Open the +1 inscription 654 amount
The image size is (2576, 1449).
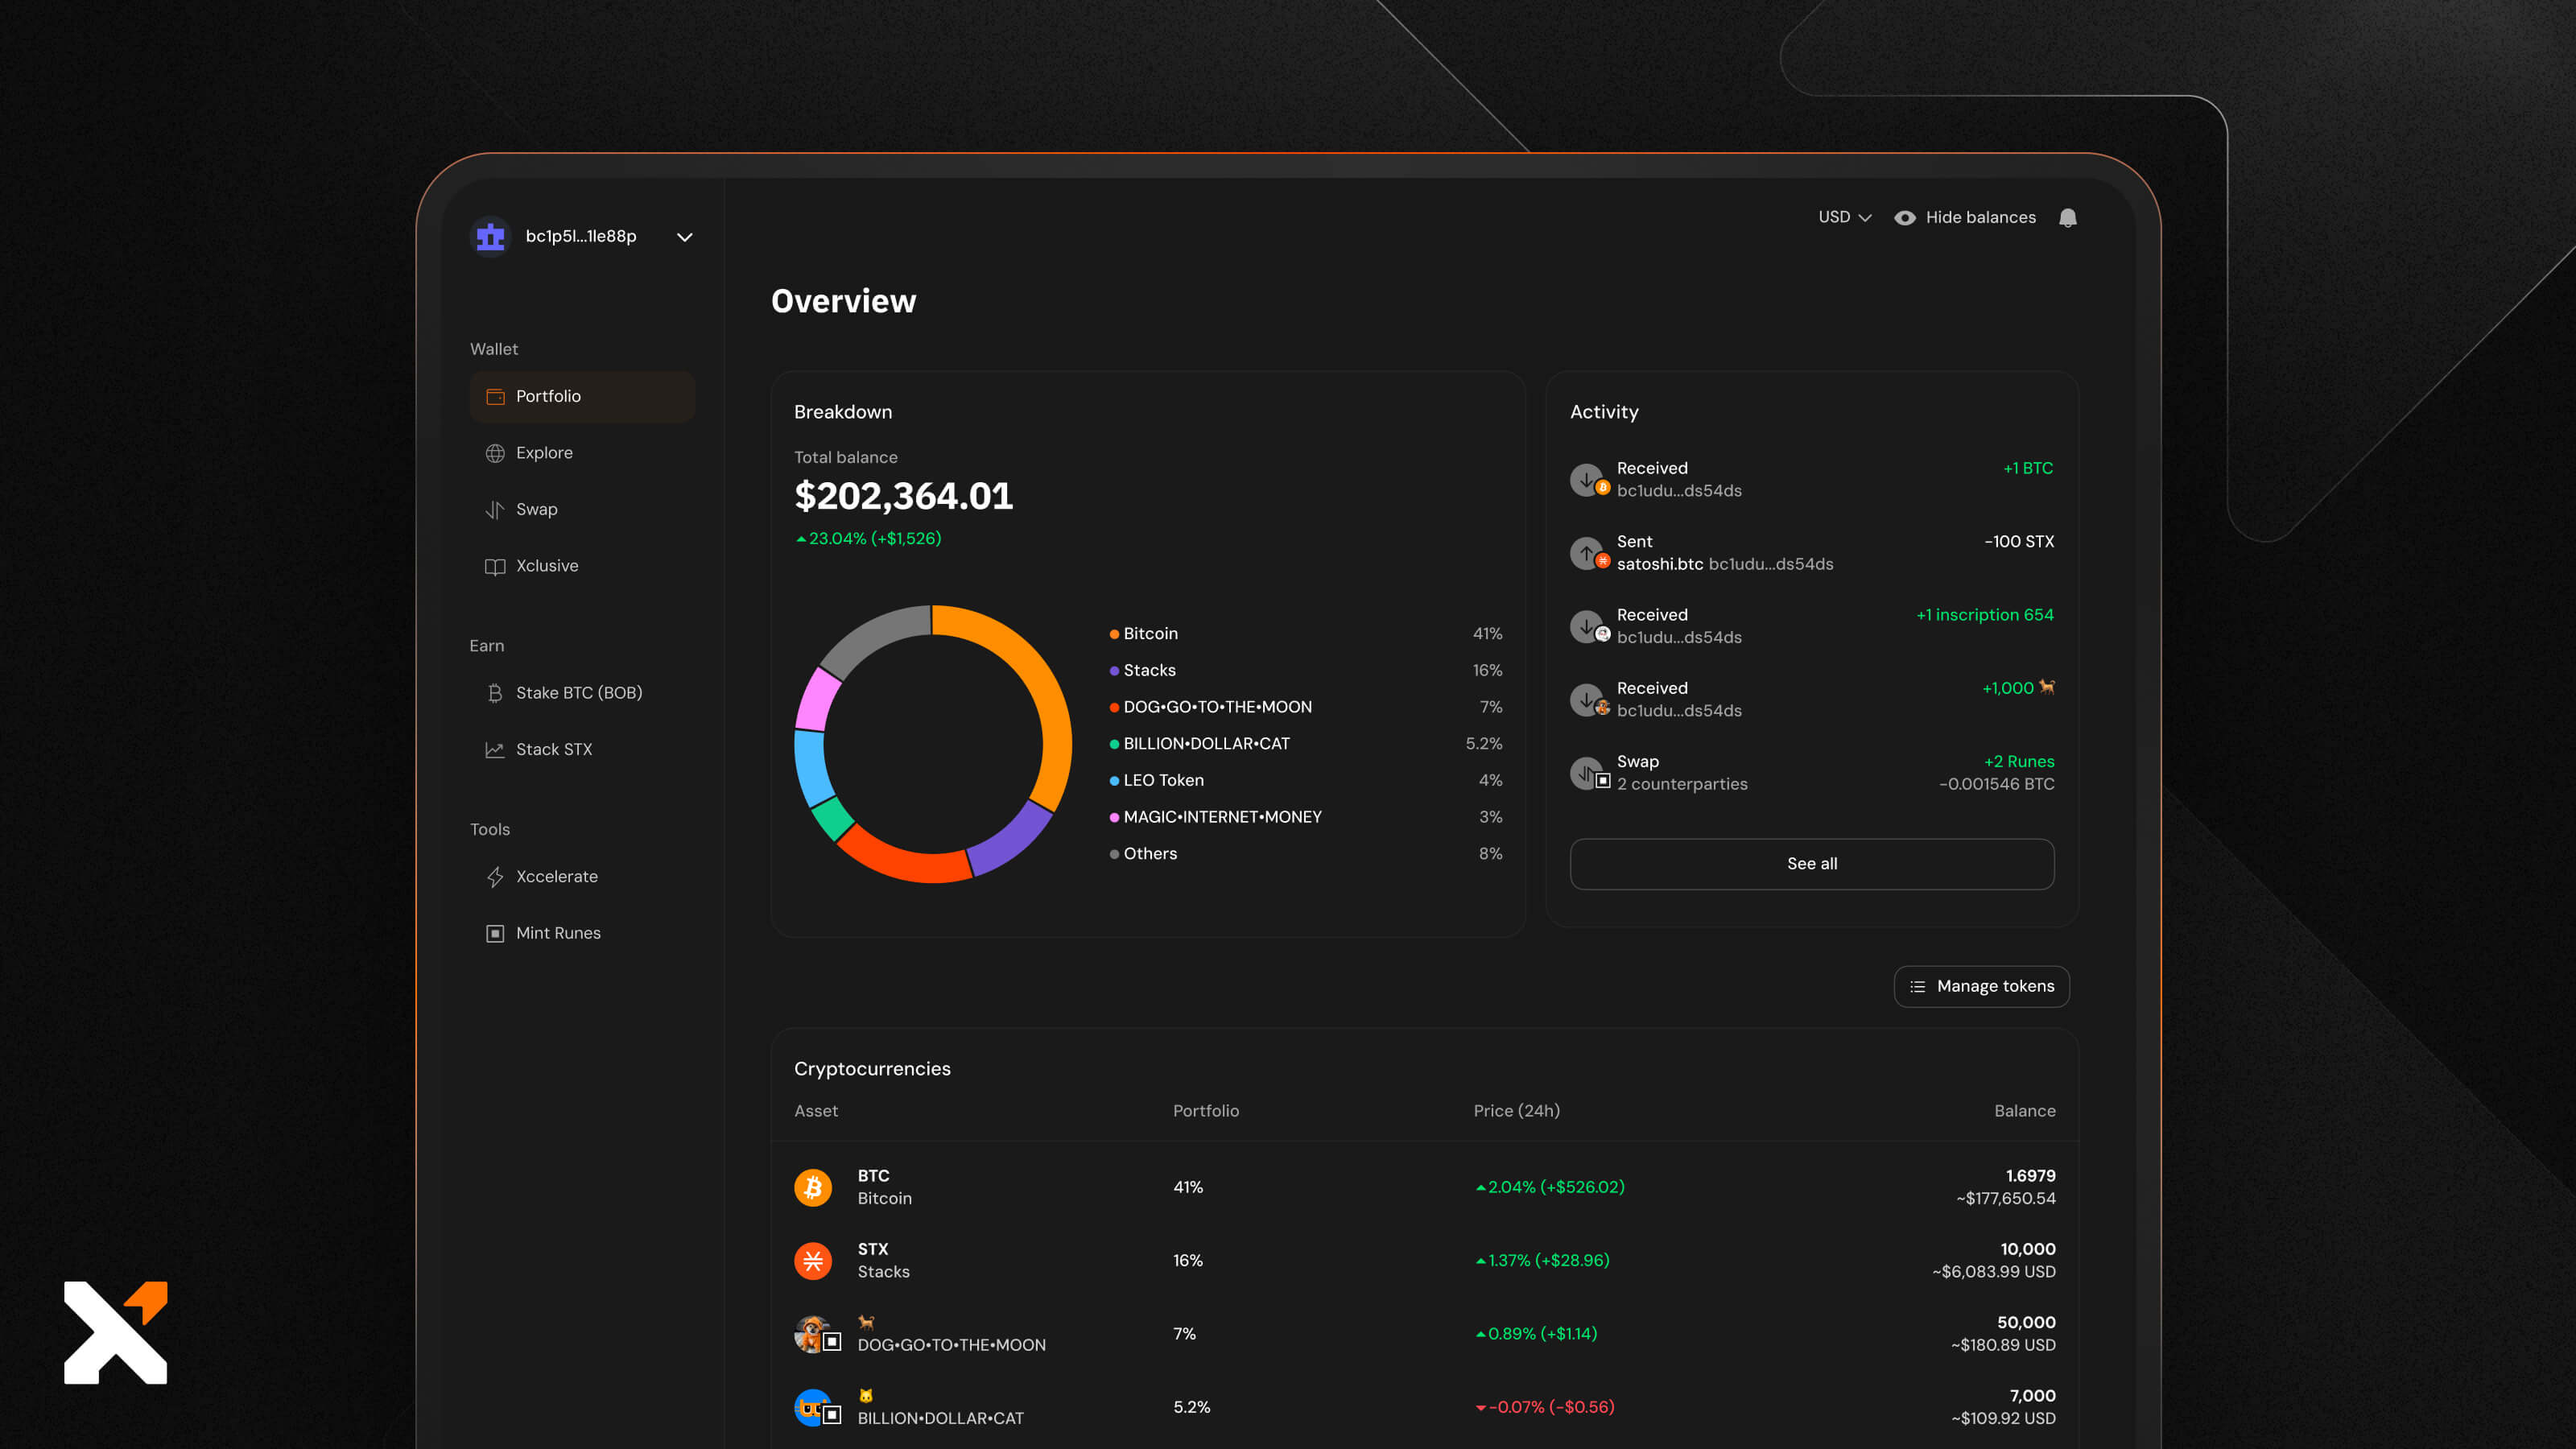pos(1984,615)
